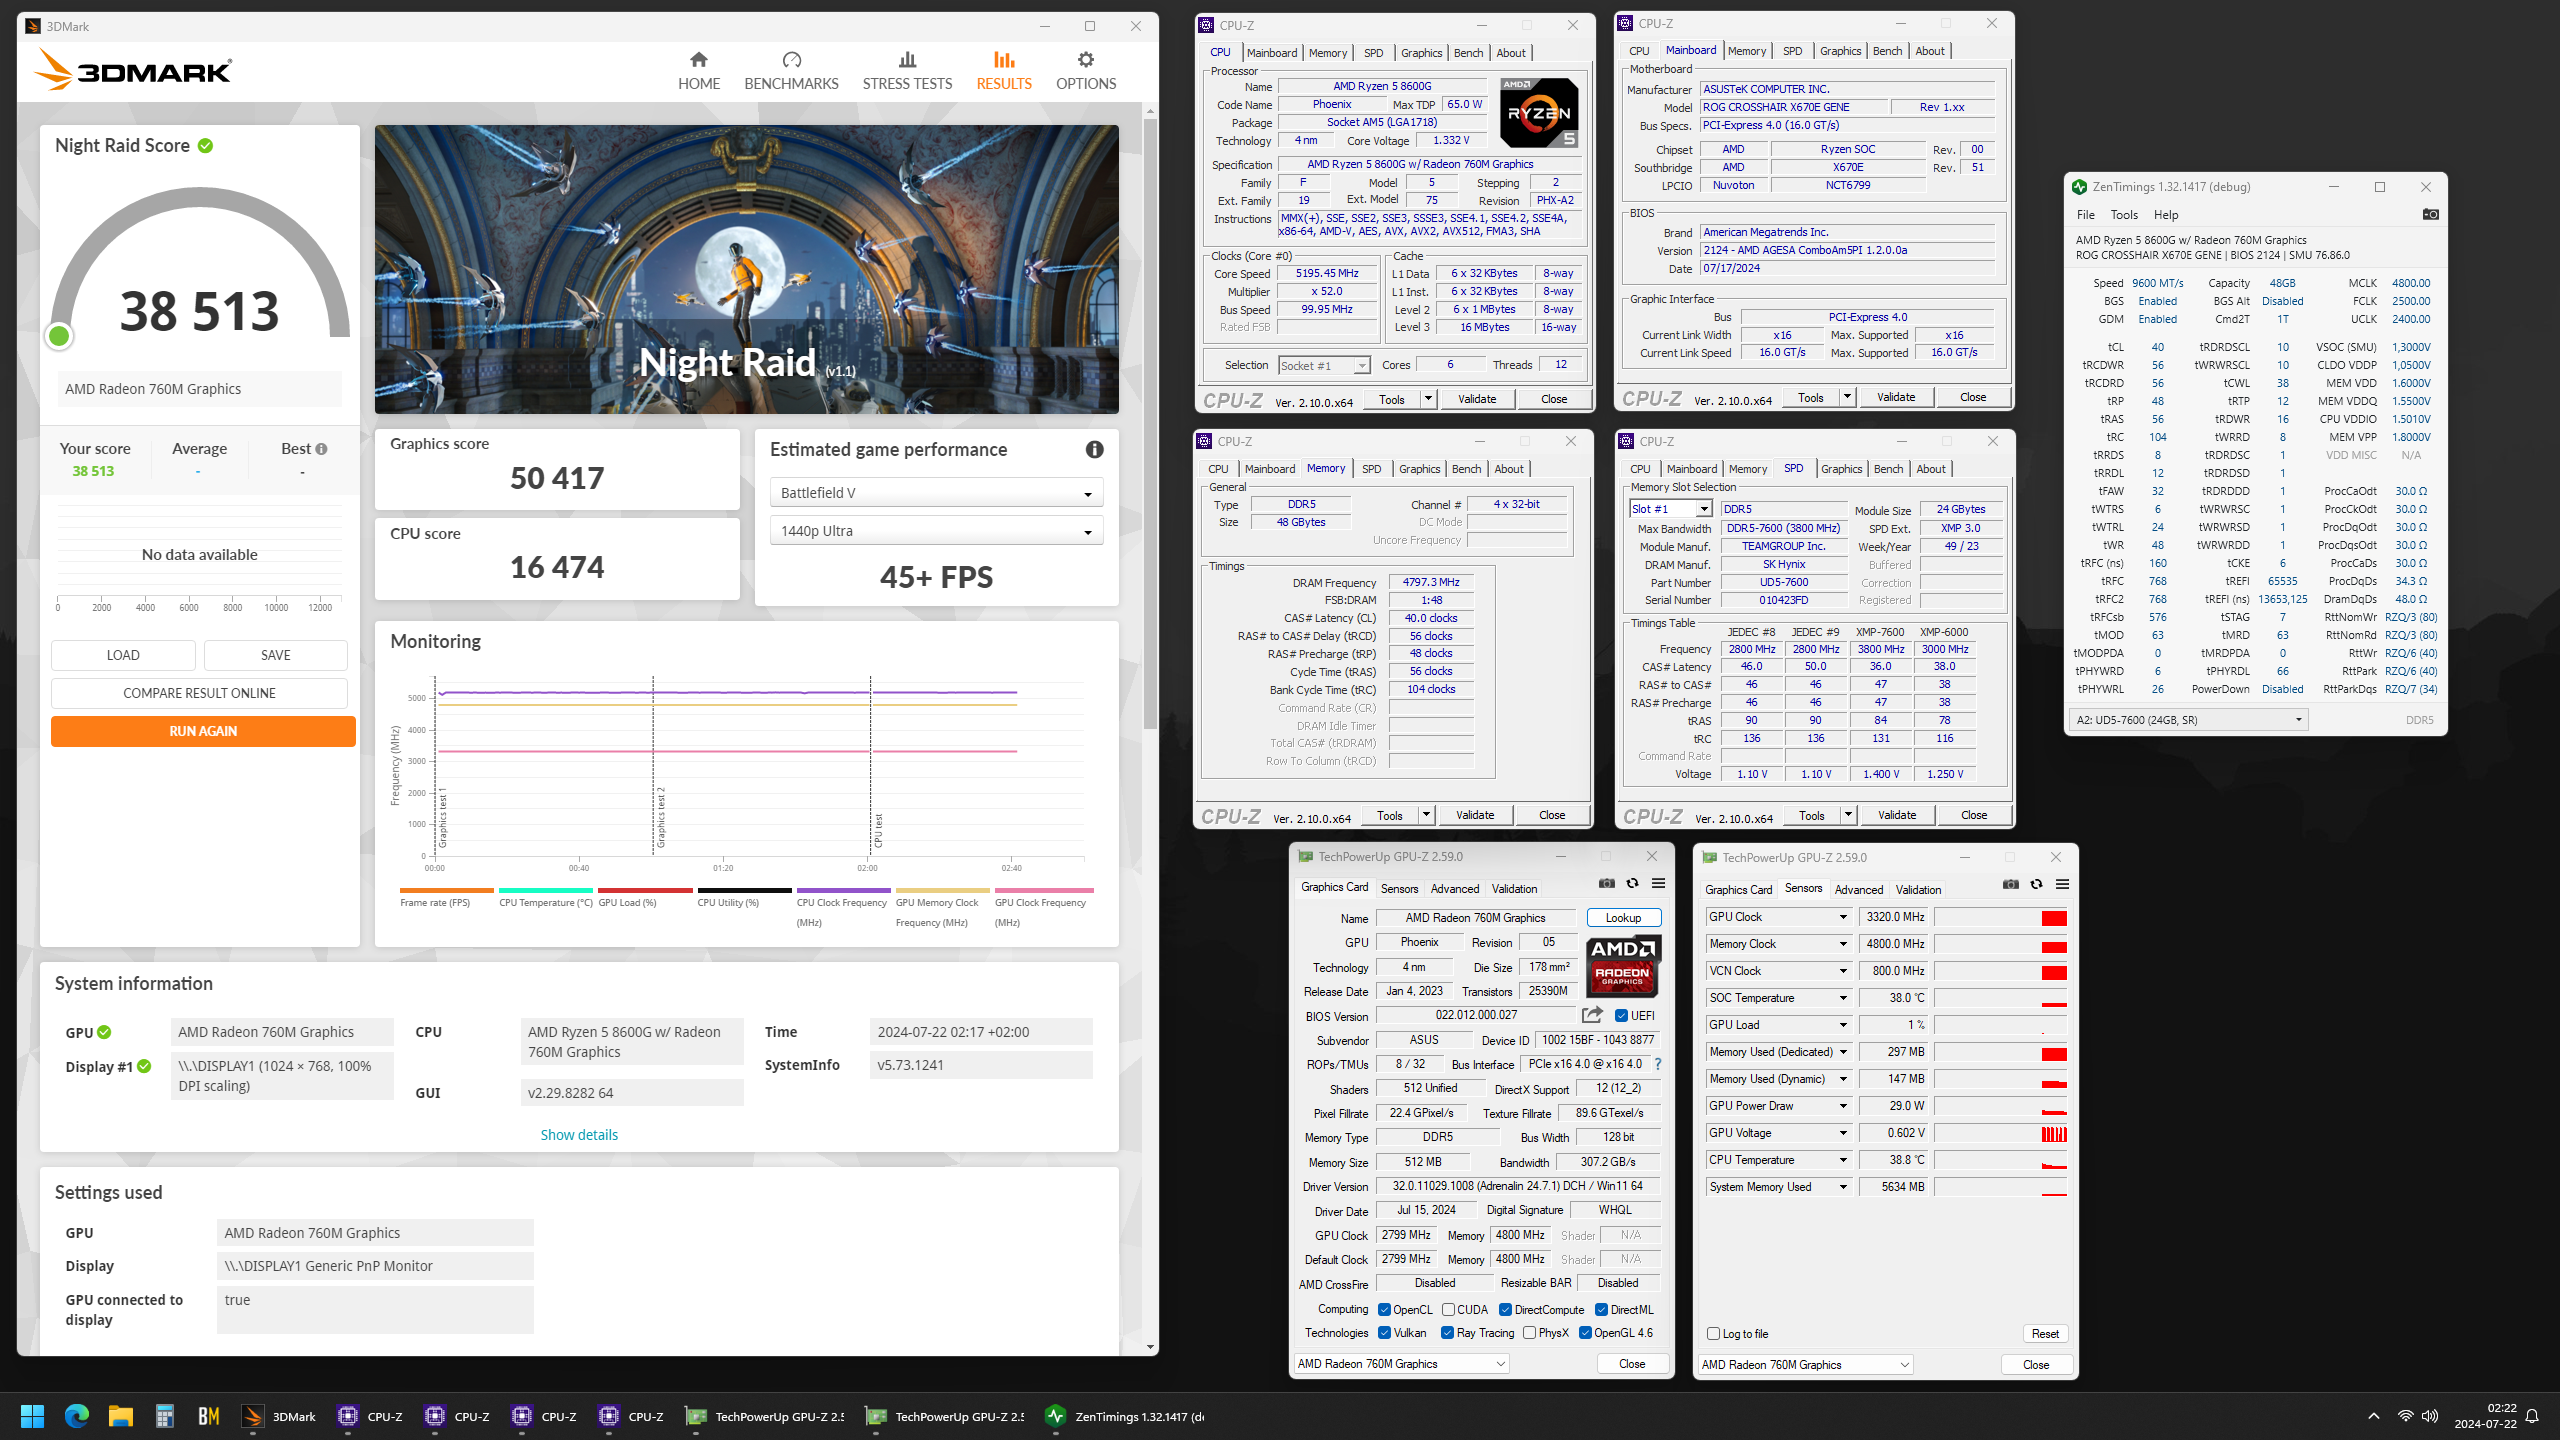Viewport: 2560px width, 1440px height.
Task: Open the Battlefield V game dropdown
Action: pos(936,493)
